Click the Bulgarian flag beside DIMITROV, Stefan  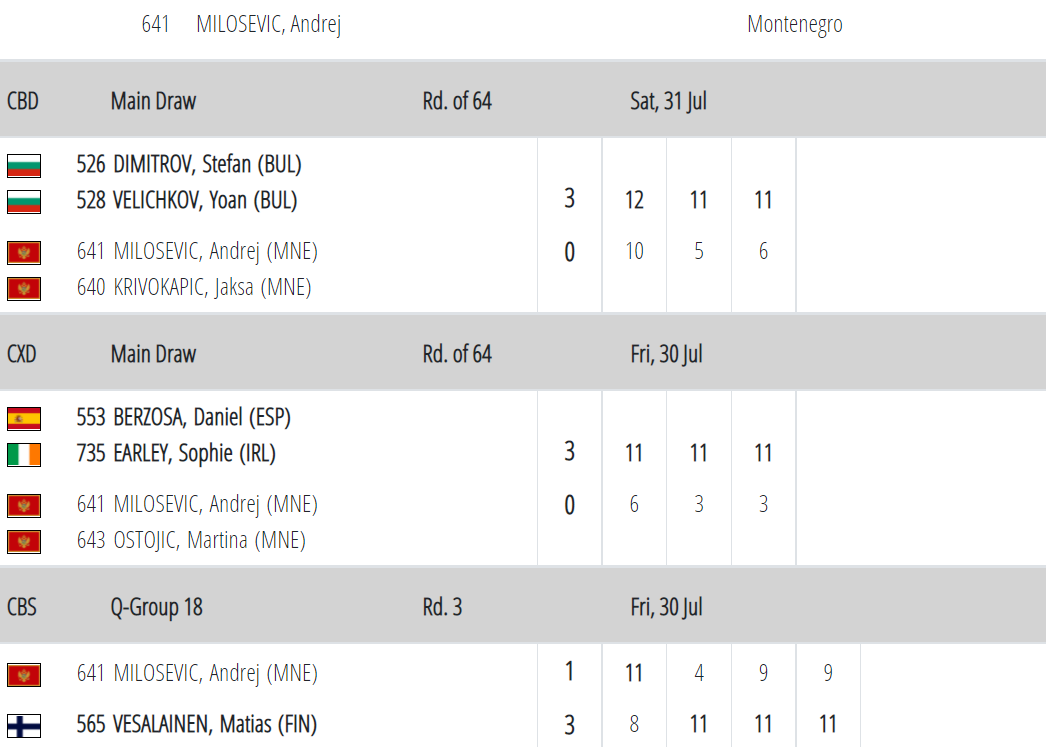(24, 165)
